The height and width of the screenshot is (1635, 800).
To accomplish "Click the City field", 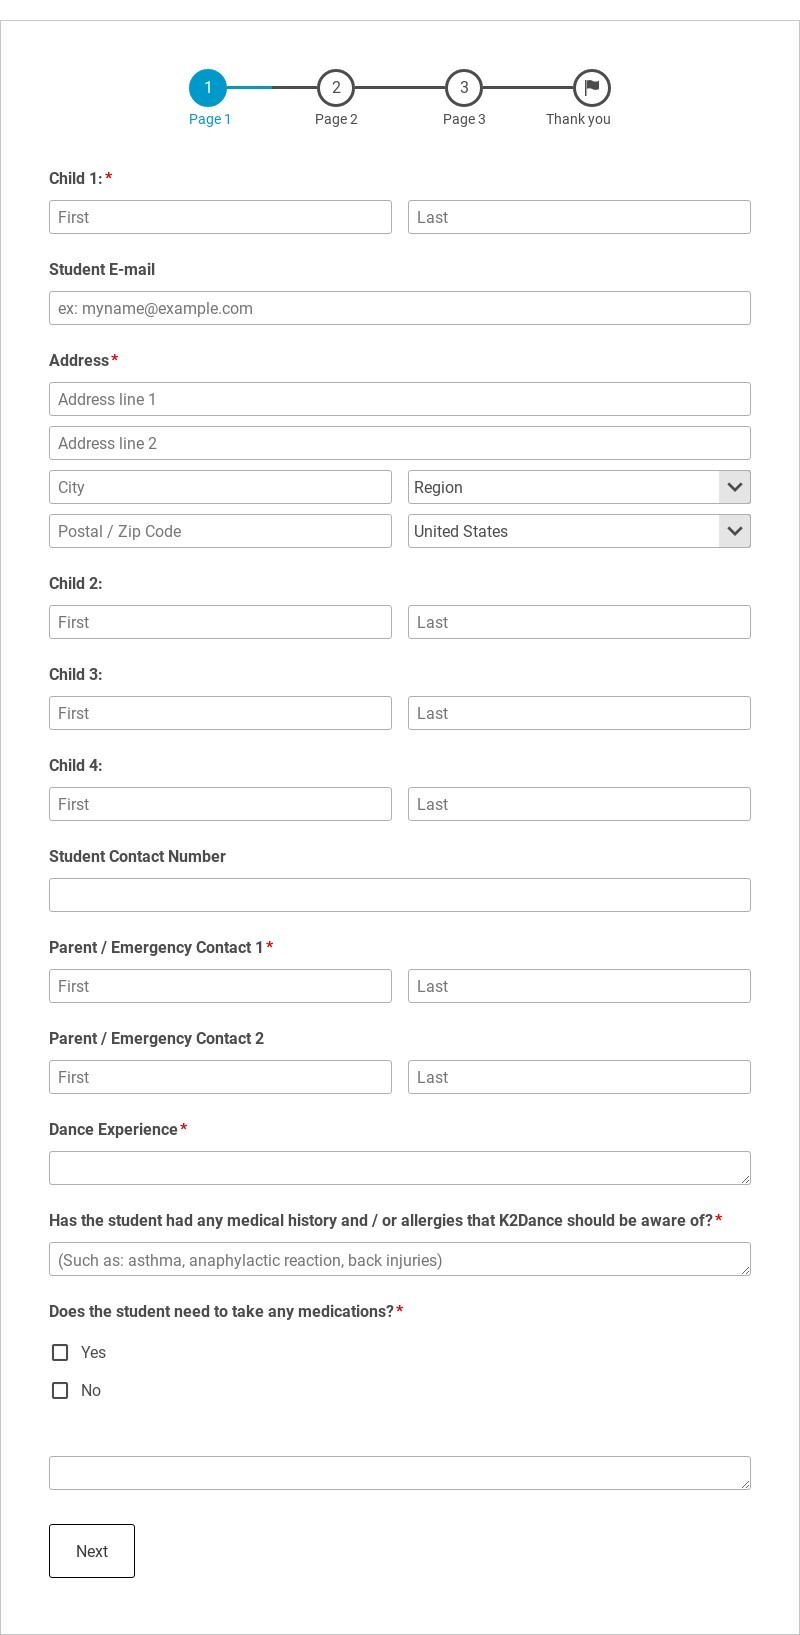I will click(x=220, y=487).
